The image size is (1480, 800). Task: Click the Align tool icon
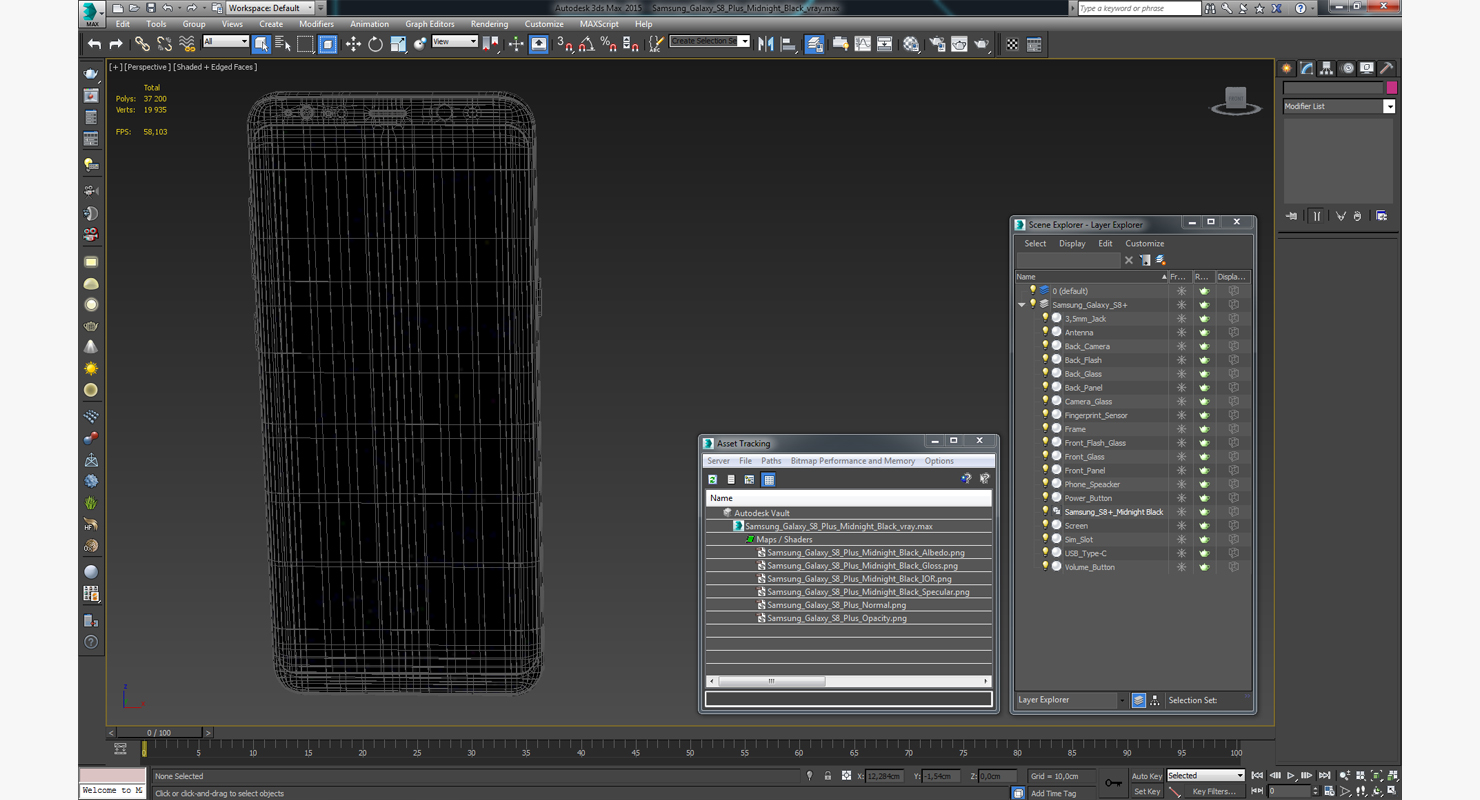788,44
